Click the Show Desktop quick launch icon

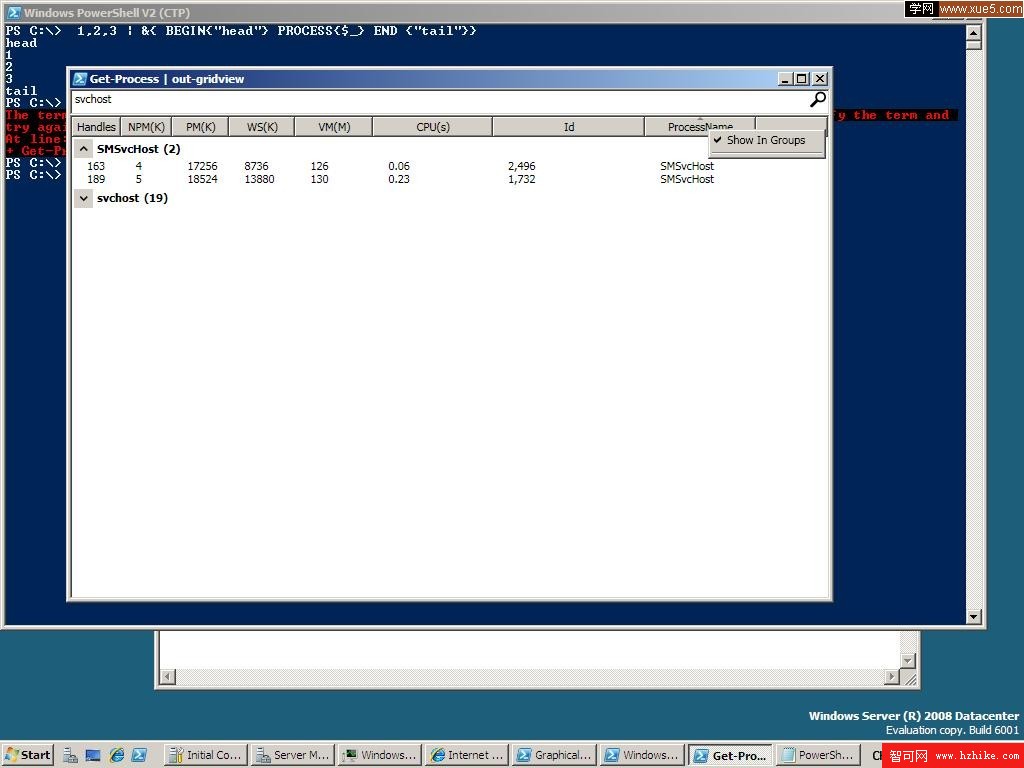pyautogui.click(x=93, y=755)
